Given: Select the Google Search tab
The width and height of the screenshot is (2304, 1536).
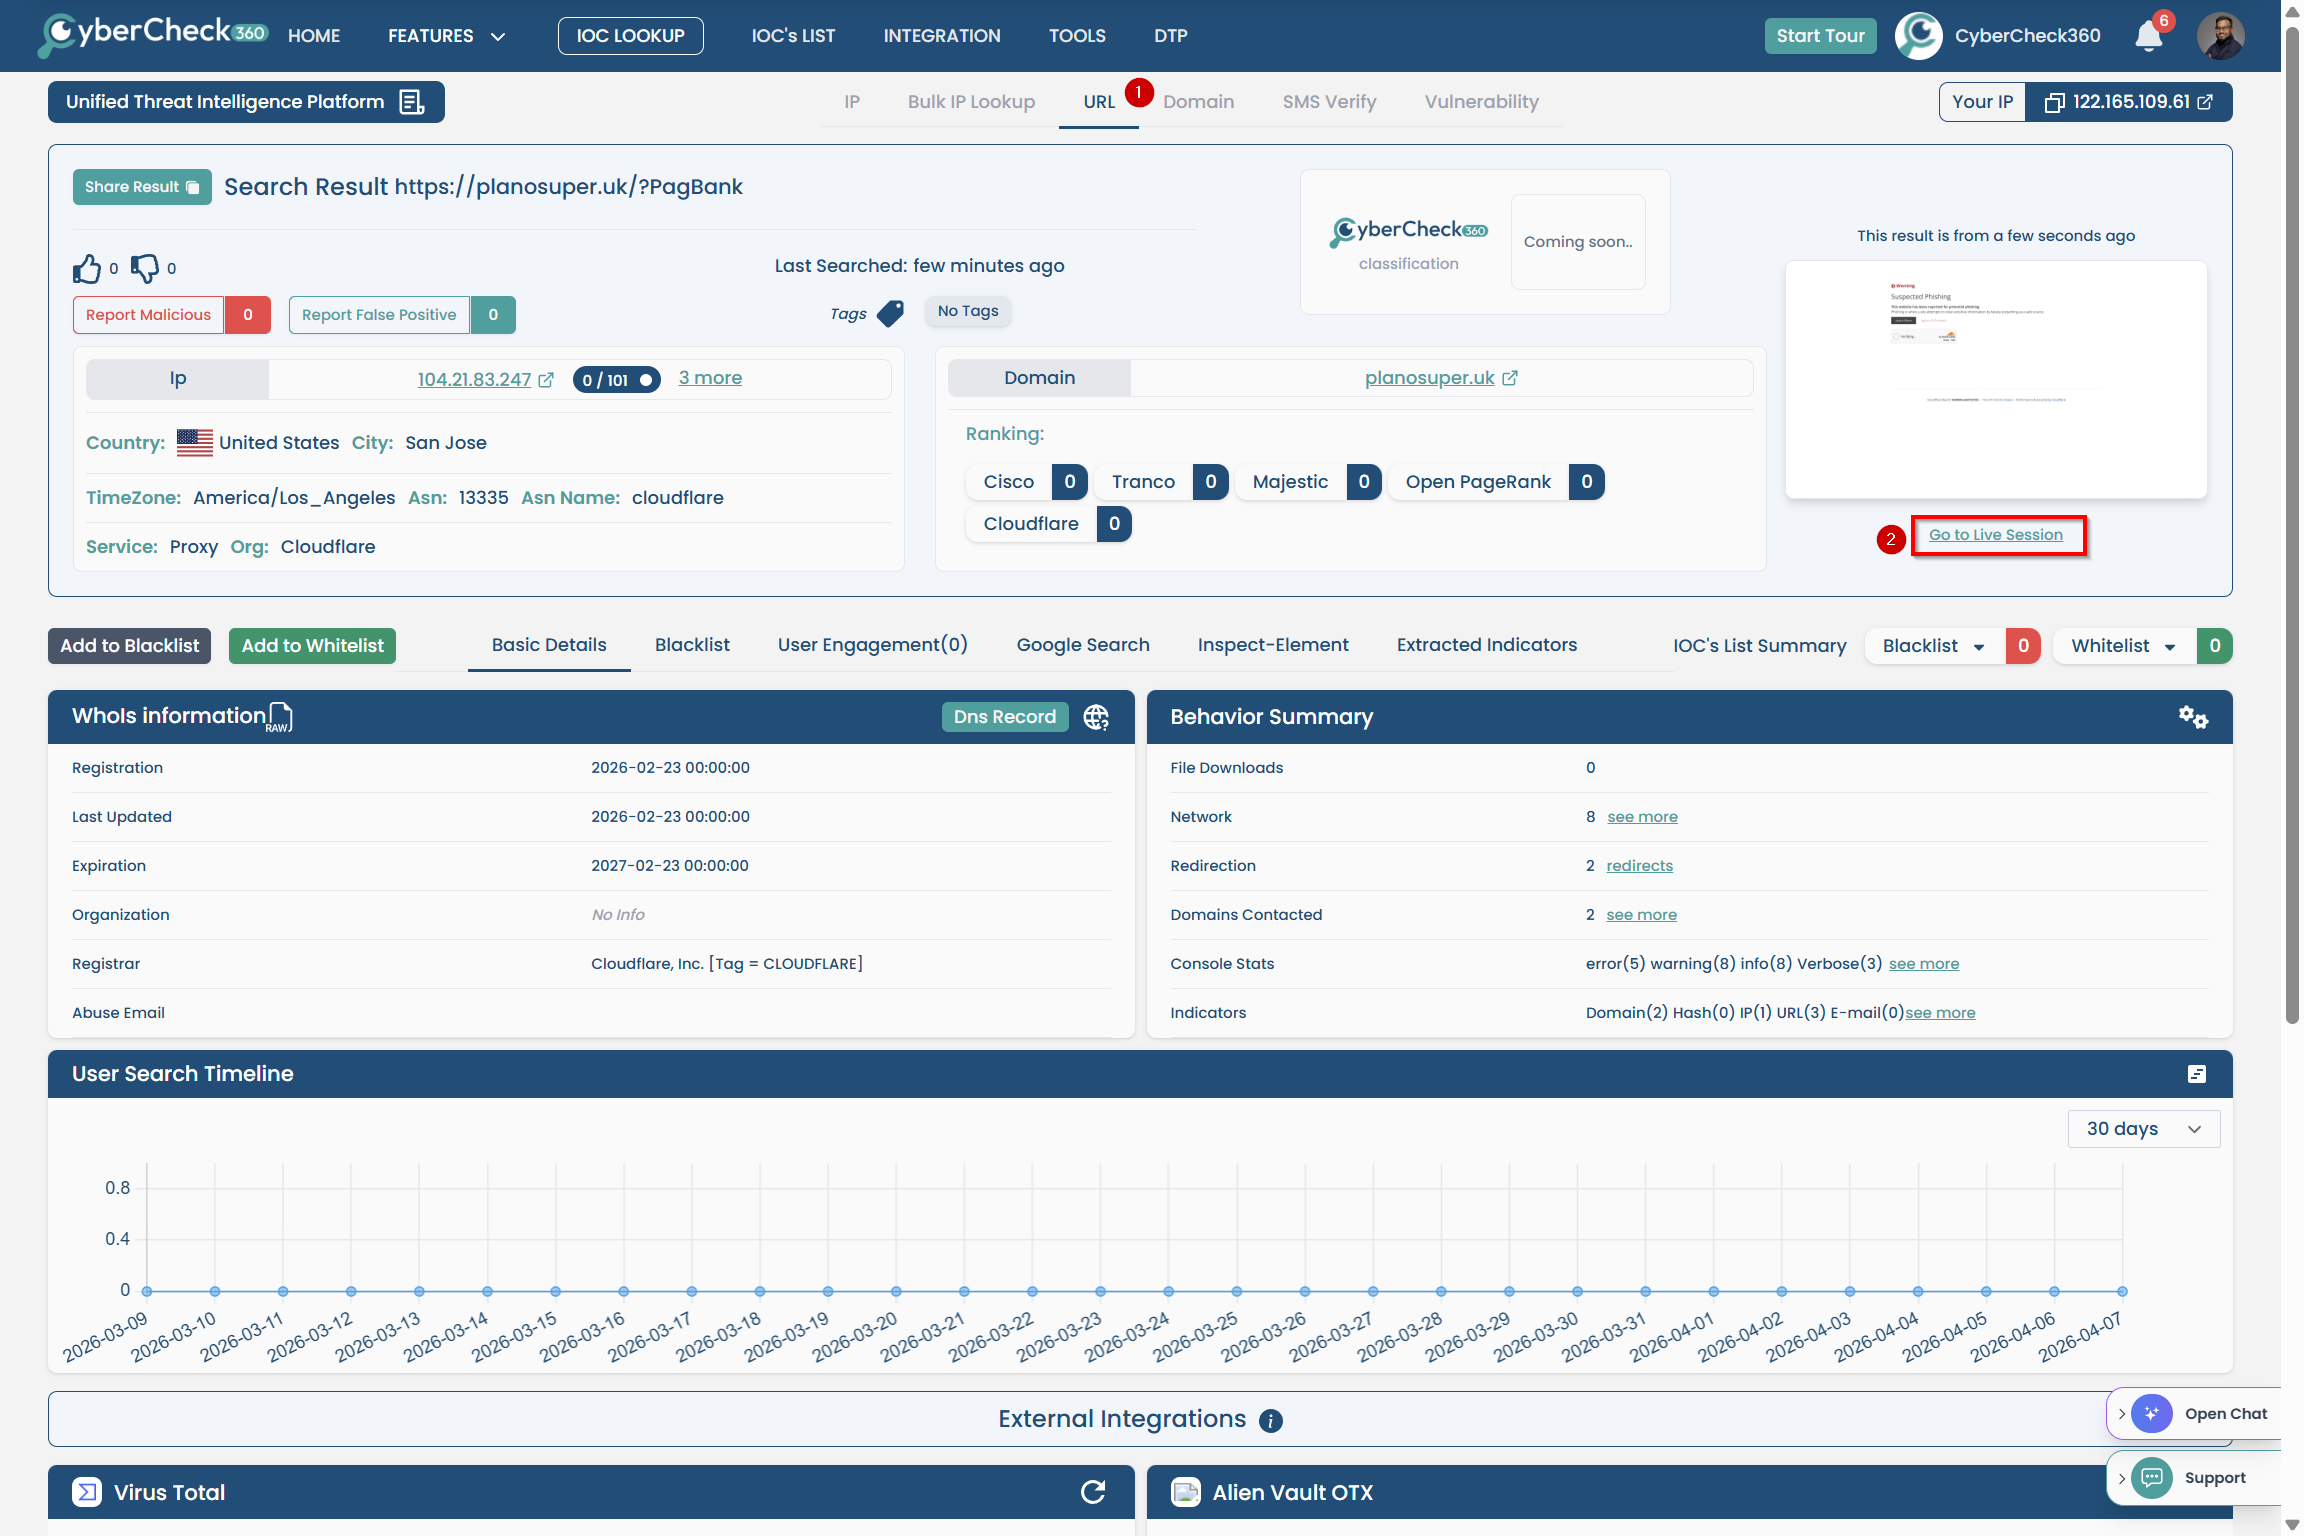Looking at the screenshot, I should pyautogui.click(x=1083, y=645).
